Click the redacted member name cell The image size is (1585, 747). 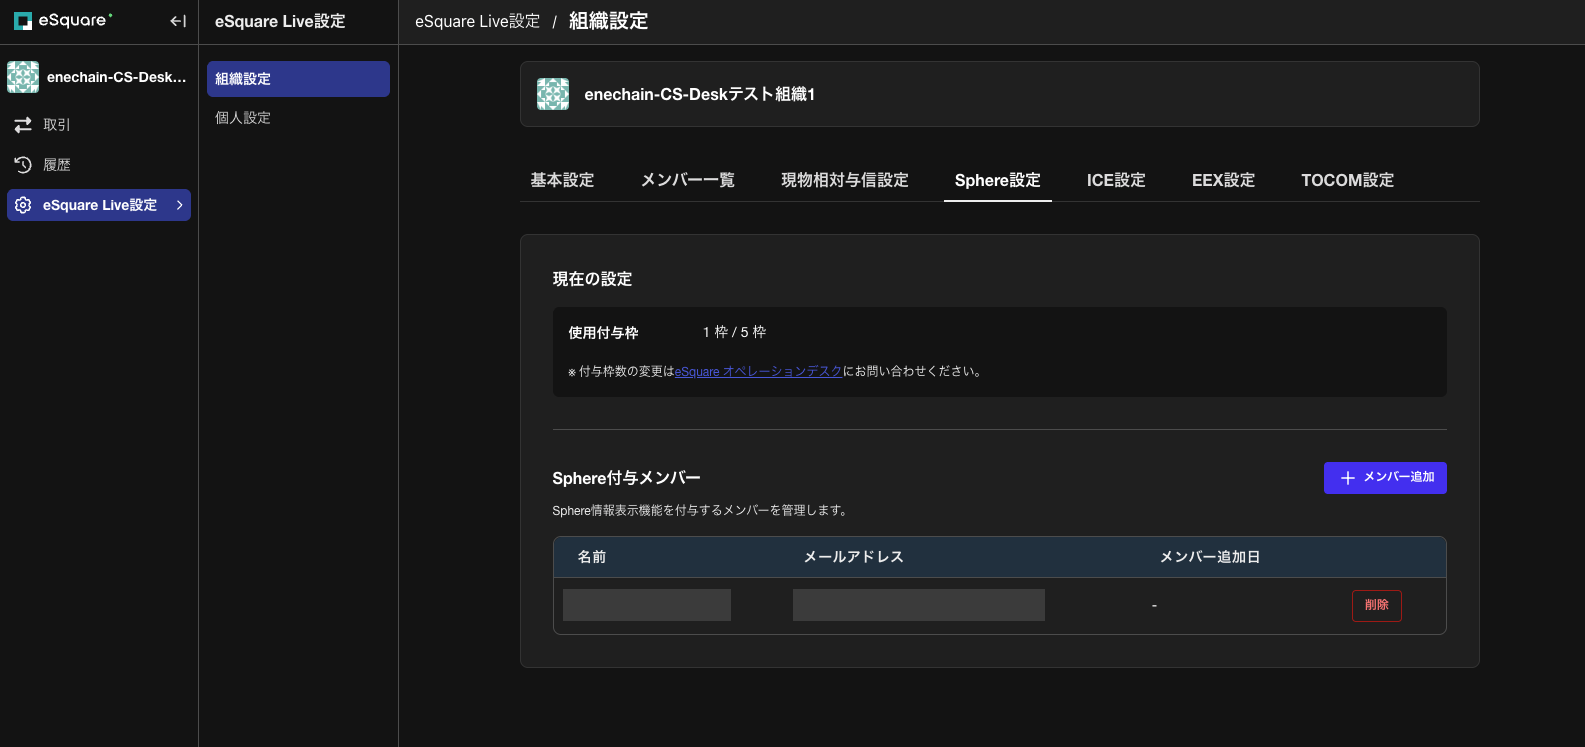click(x=647, y=605)
